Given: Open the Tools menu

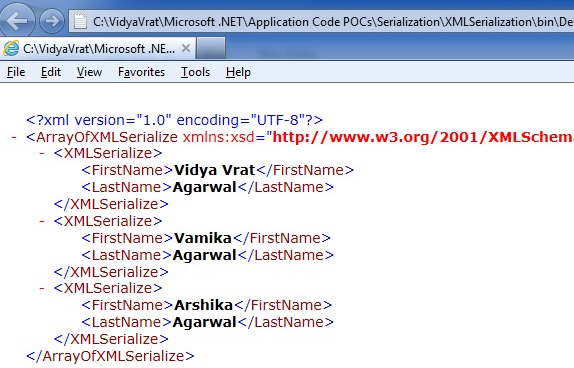Looking at the screenshot, I should click(x=195, y=72).
